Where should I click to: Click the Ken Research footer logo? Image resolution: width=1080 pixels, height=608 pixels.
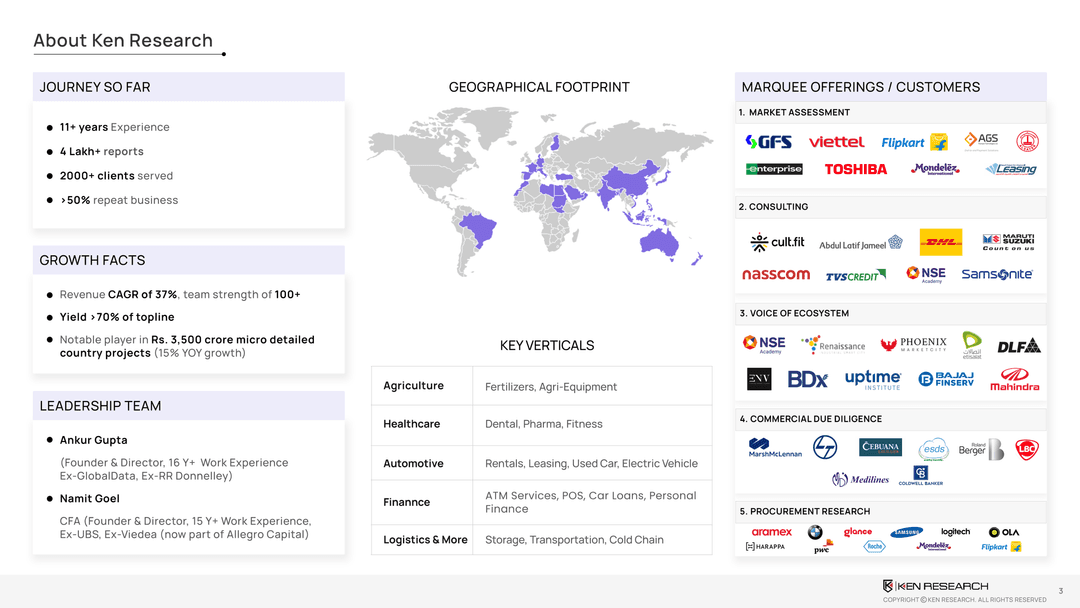click(x=935, y=585)
